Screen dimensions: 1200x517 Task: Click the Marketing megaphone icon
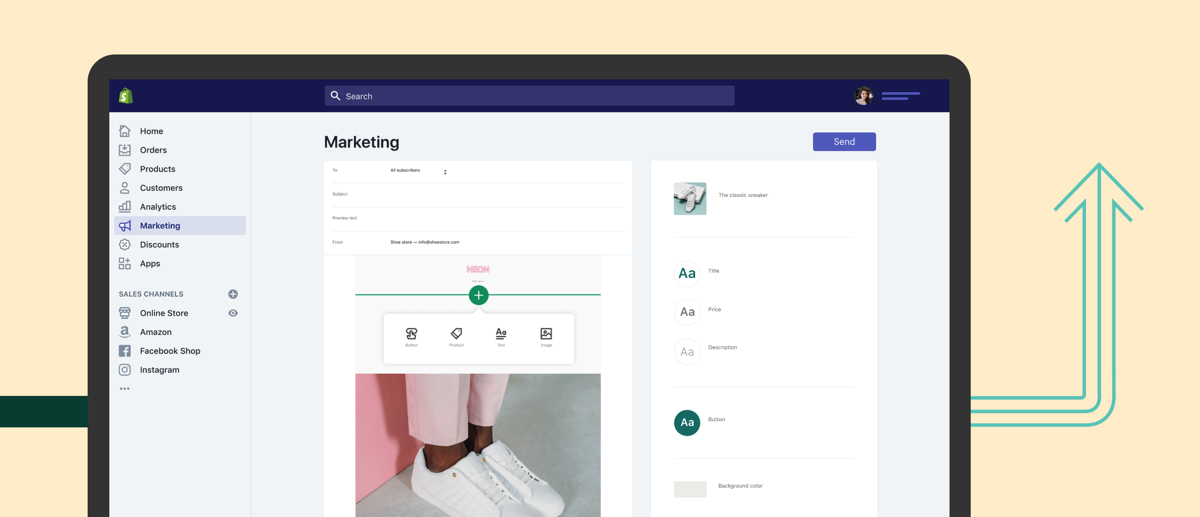pyautogui.click(x=125, y=226)
